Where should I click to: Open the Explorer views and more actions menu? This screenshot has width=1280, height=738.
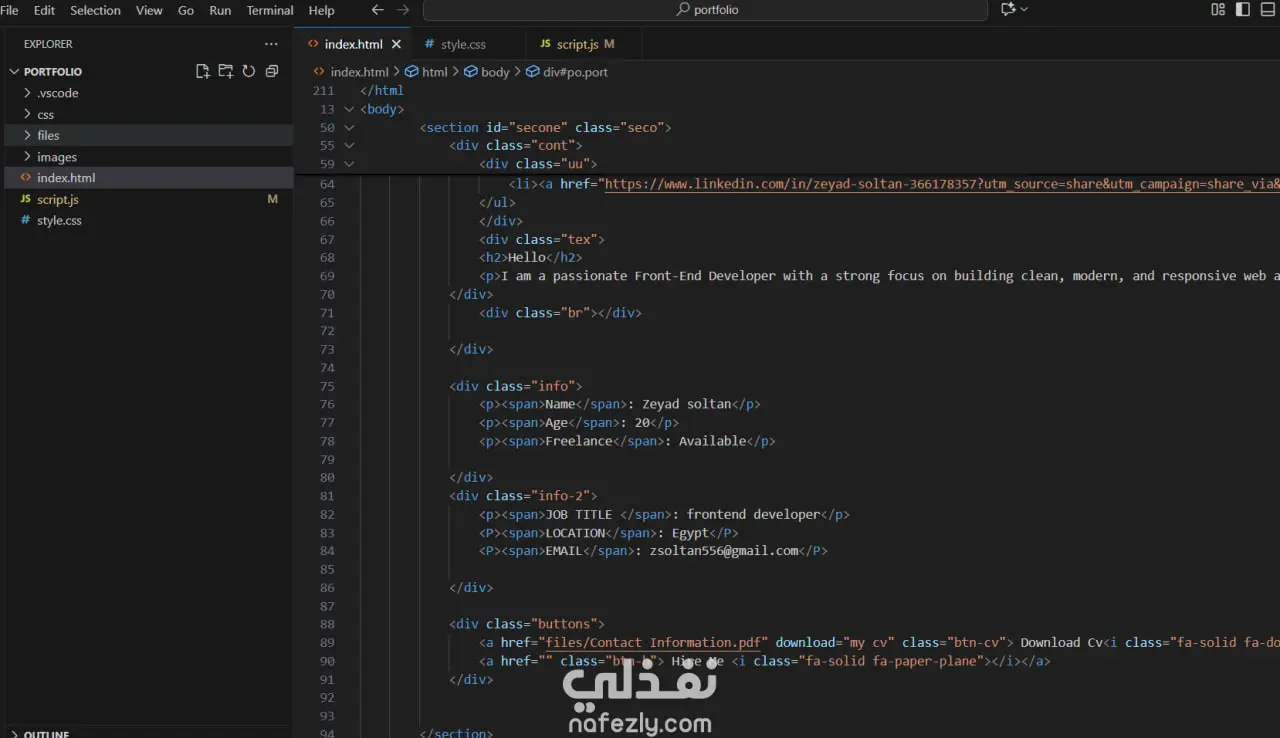[x=271, y=44]
